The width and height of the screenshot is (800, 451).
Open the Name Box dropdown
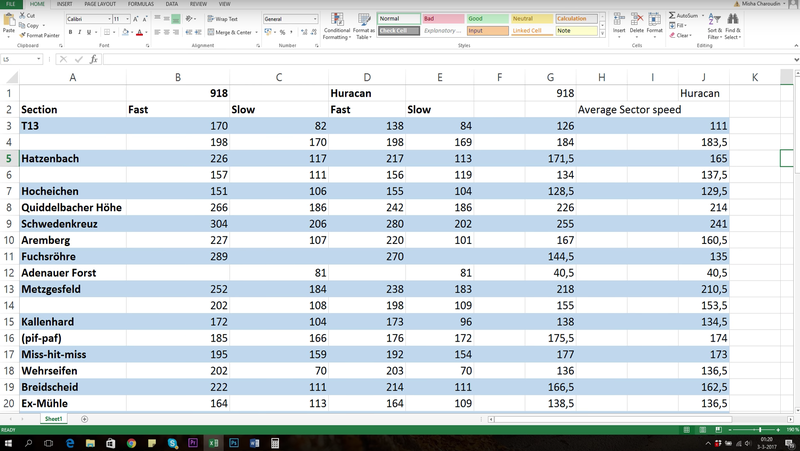pos(38,59)
